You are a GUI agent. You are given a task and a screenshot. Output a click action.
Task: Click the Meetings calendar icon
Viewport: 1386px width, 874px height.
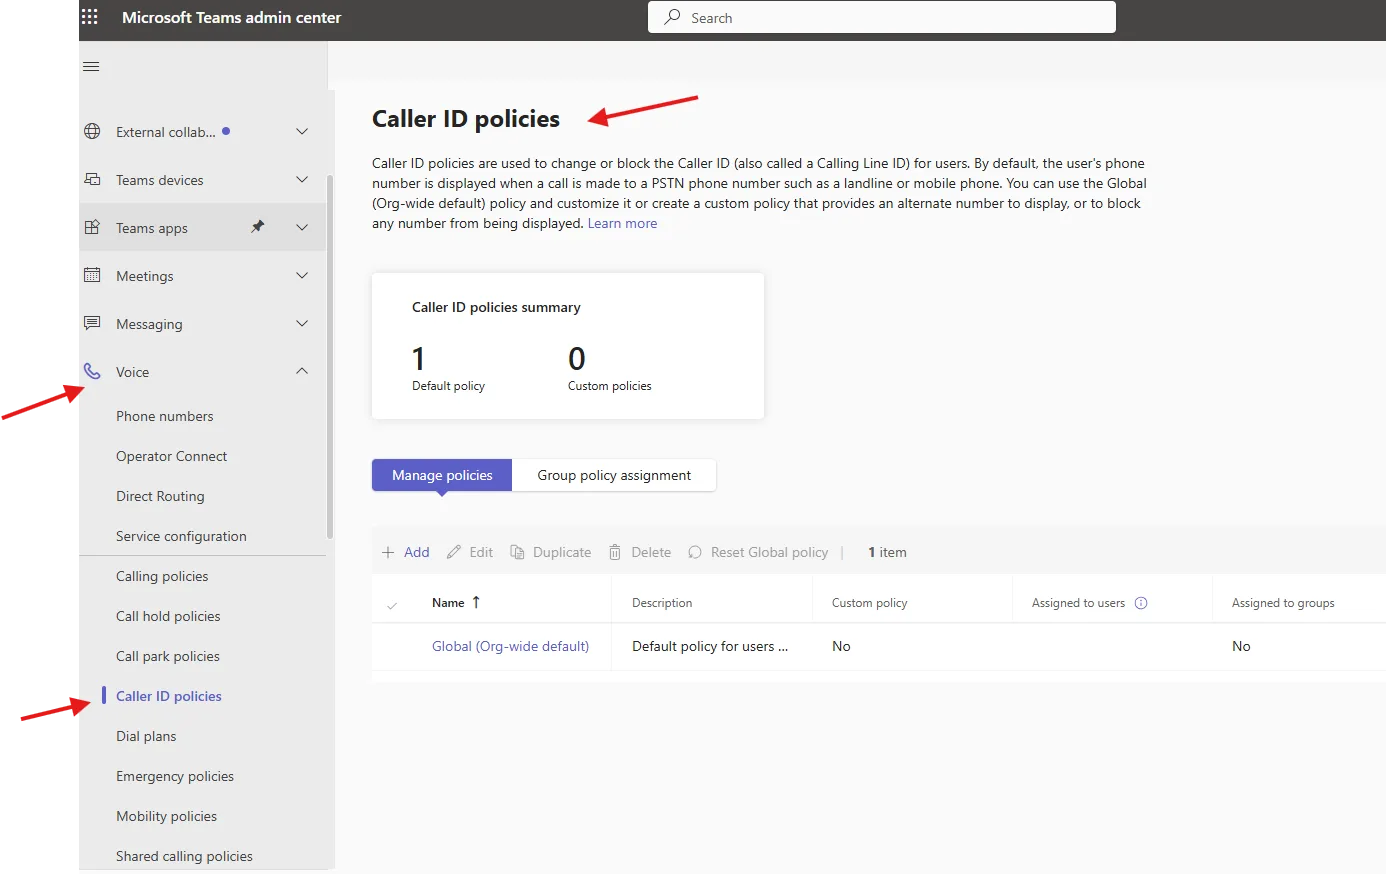click(x=92, y=275)
